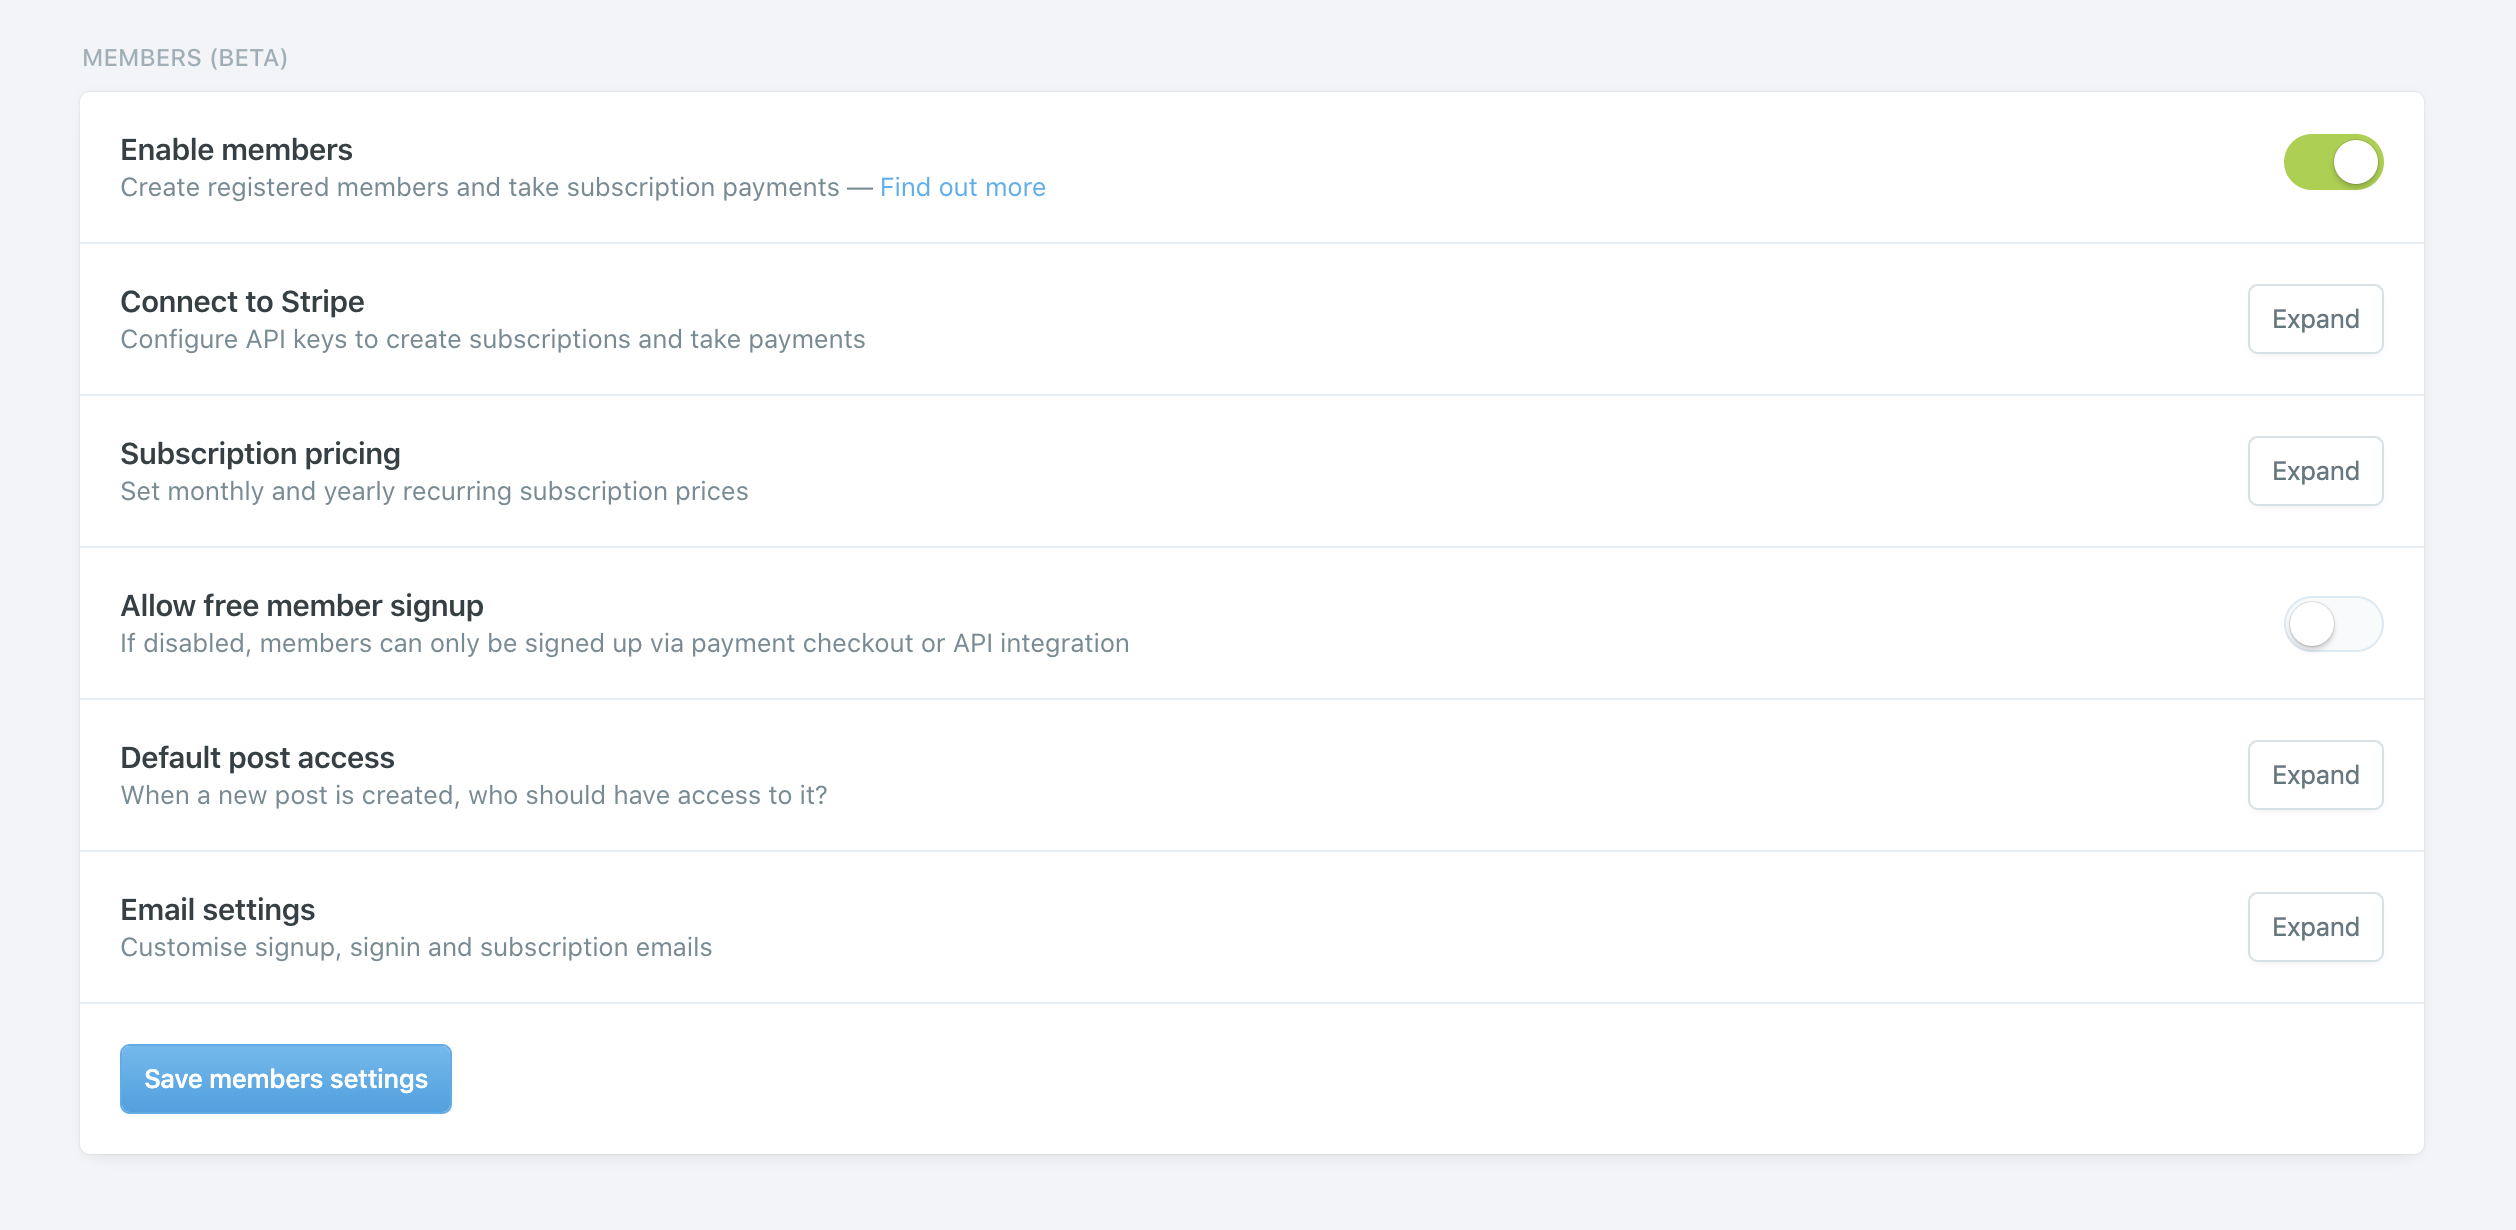
Task: Select the Connect to Stripe title
Action: (241, 301)
